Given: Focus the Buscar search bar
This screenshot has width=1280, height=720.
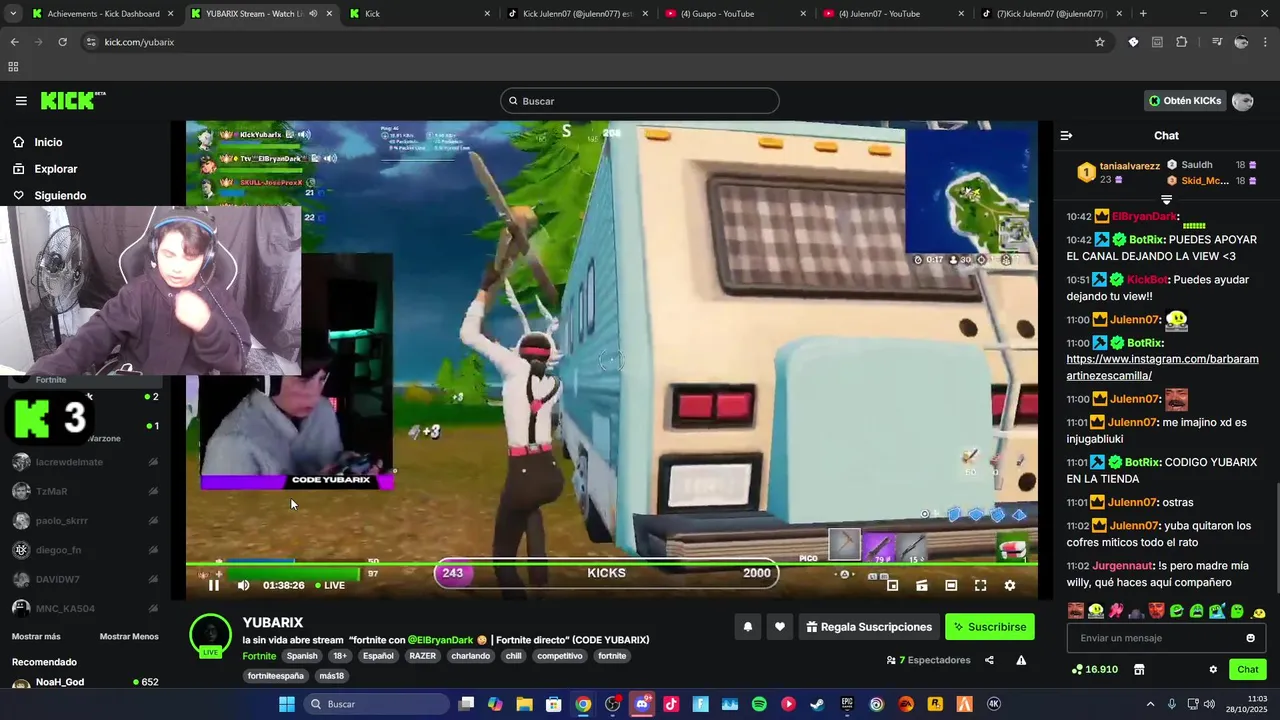Looking at the screenshot, I should coord(640,101).
